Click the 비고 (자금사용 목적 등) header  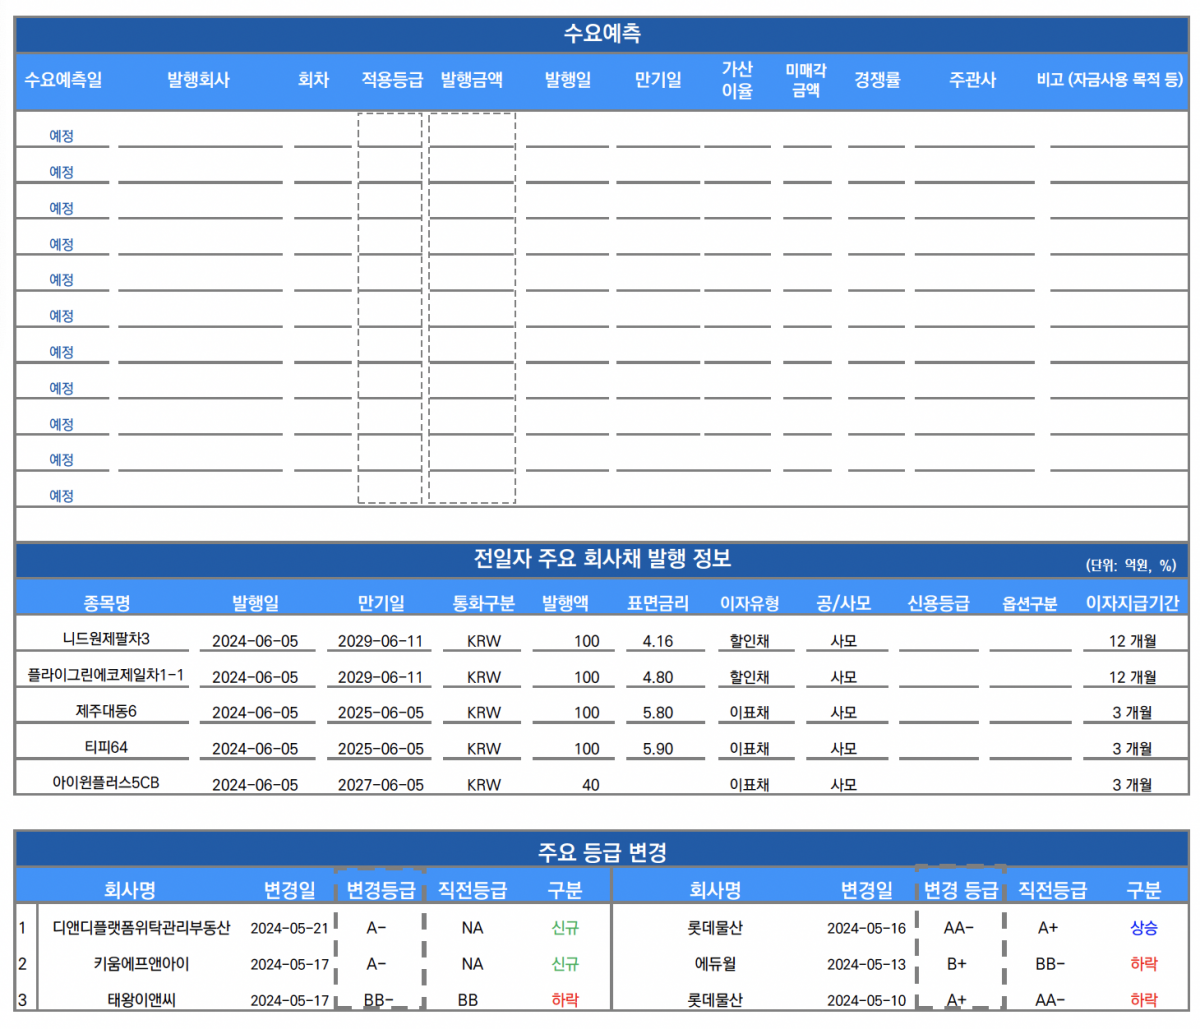pos(1109,80)
